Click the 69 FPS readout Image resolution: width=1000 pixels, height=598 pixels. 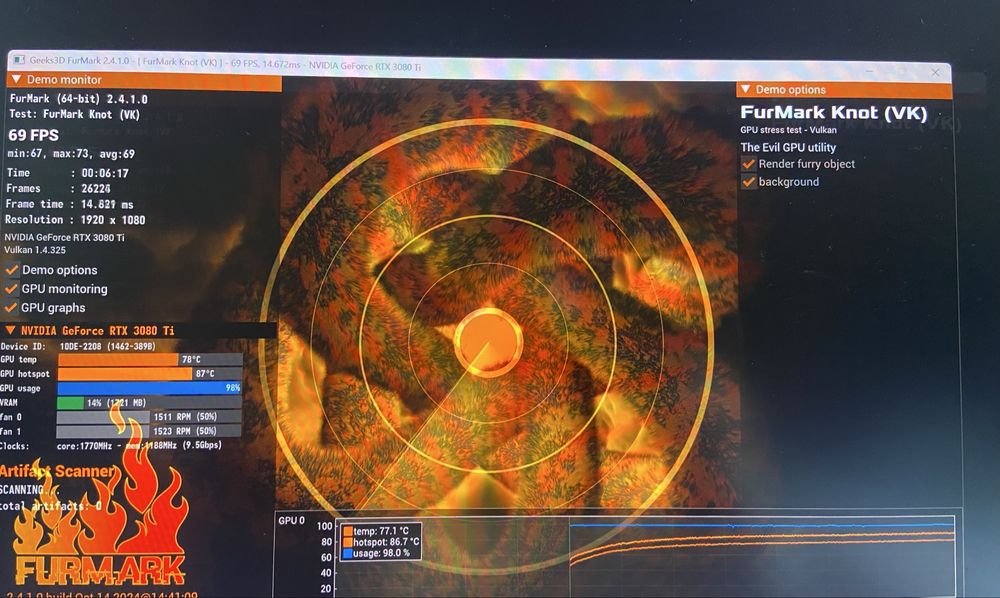(x=33, y=135)
